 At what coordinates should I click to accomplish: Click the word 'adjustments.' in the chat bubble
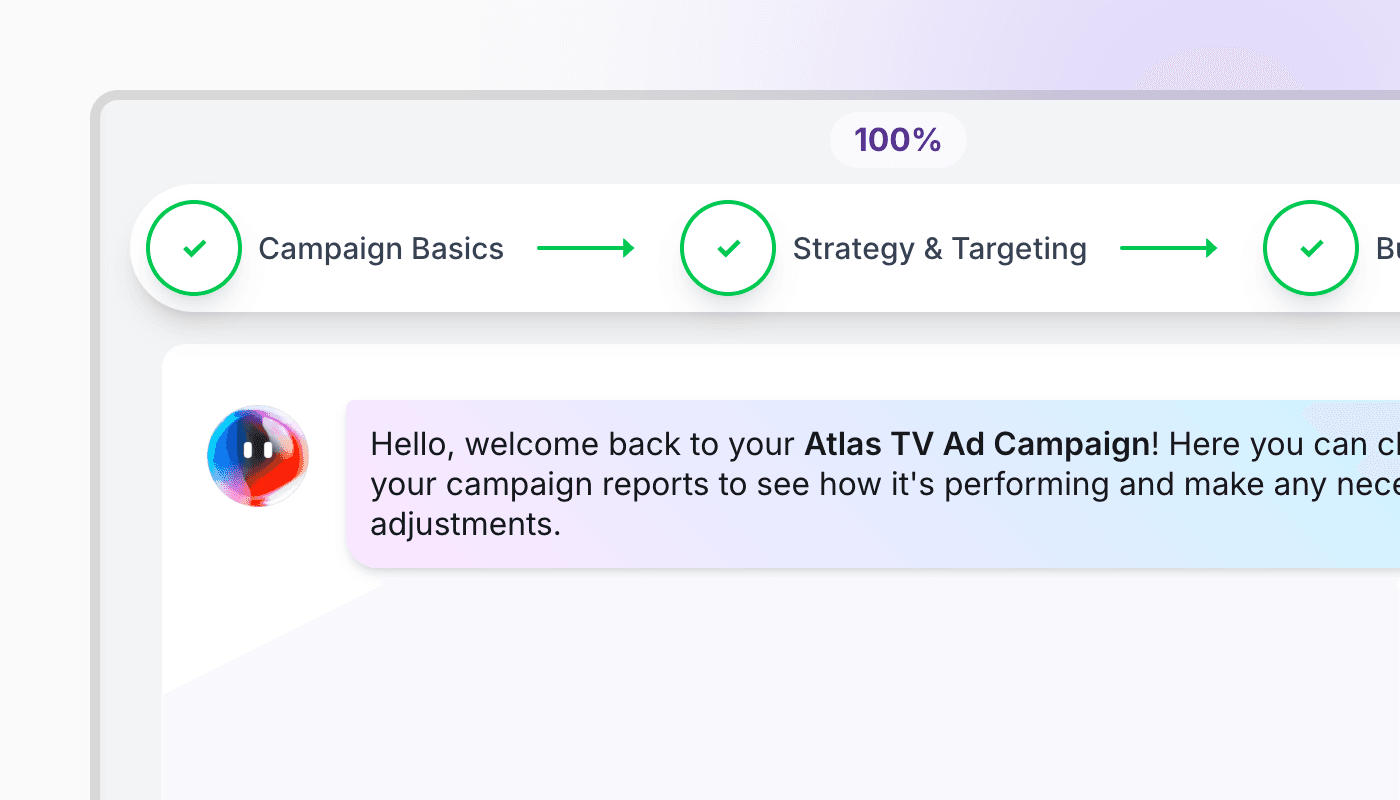point(466,524)
